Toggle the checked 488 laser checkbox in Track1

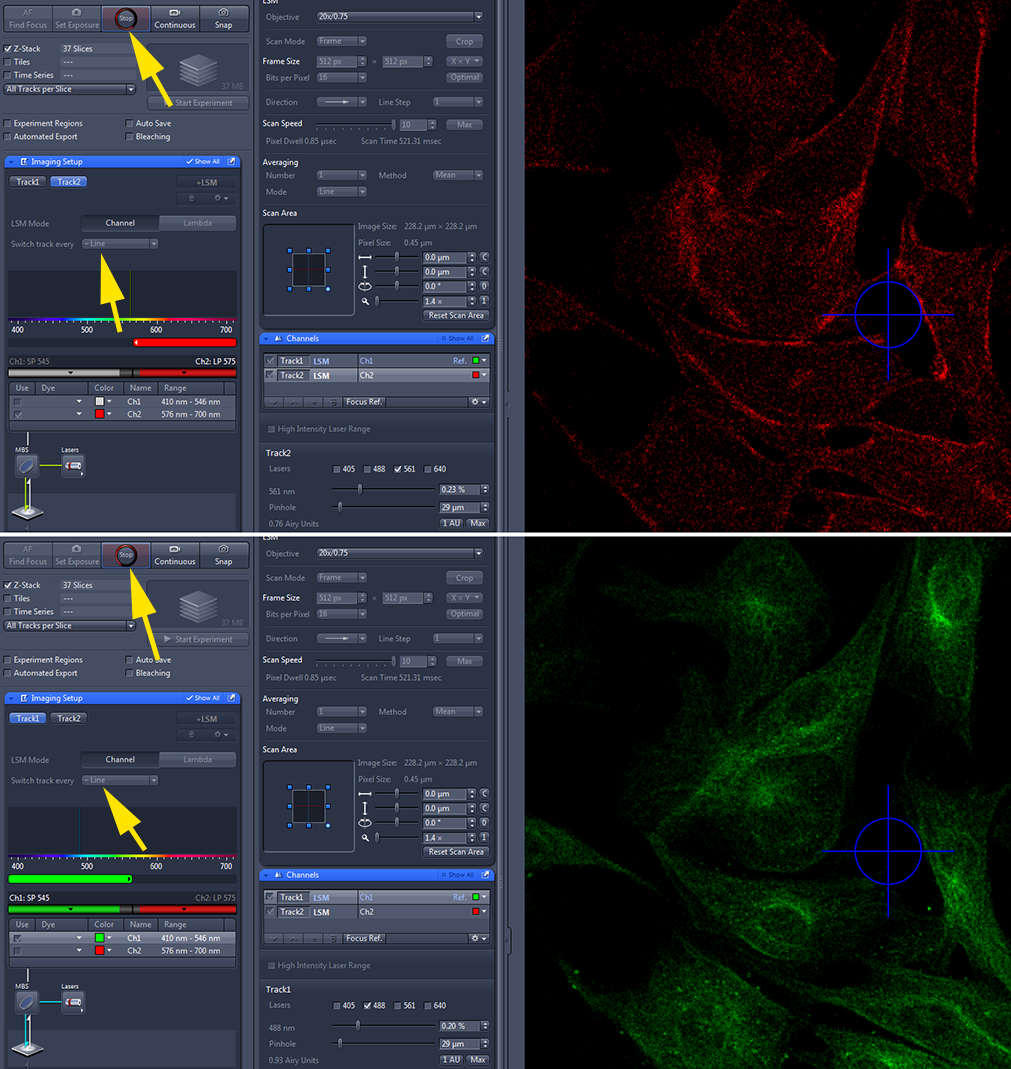(x=368, y=1006)
